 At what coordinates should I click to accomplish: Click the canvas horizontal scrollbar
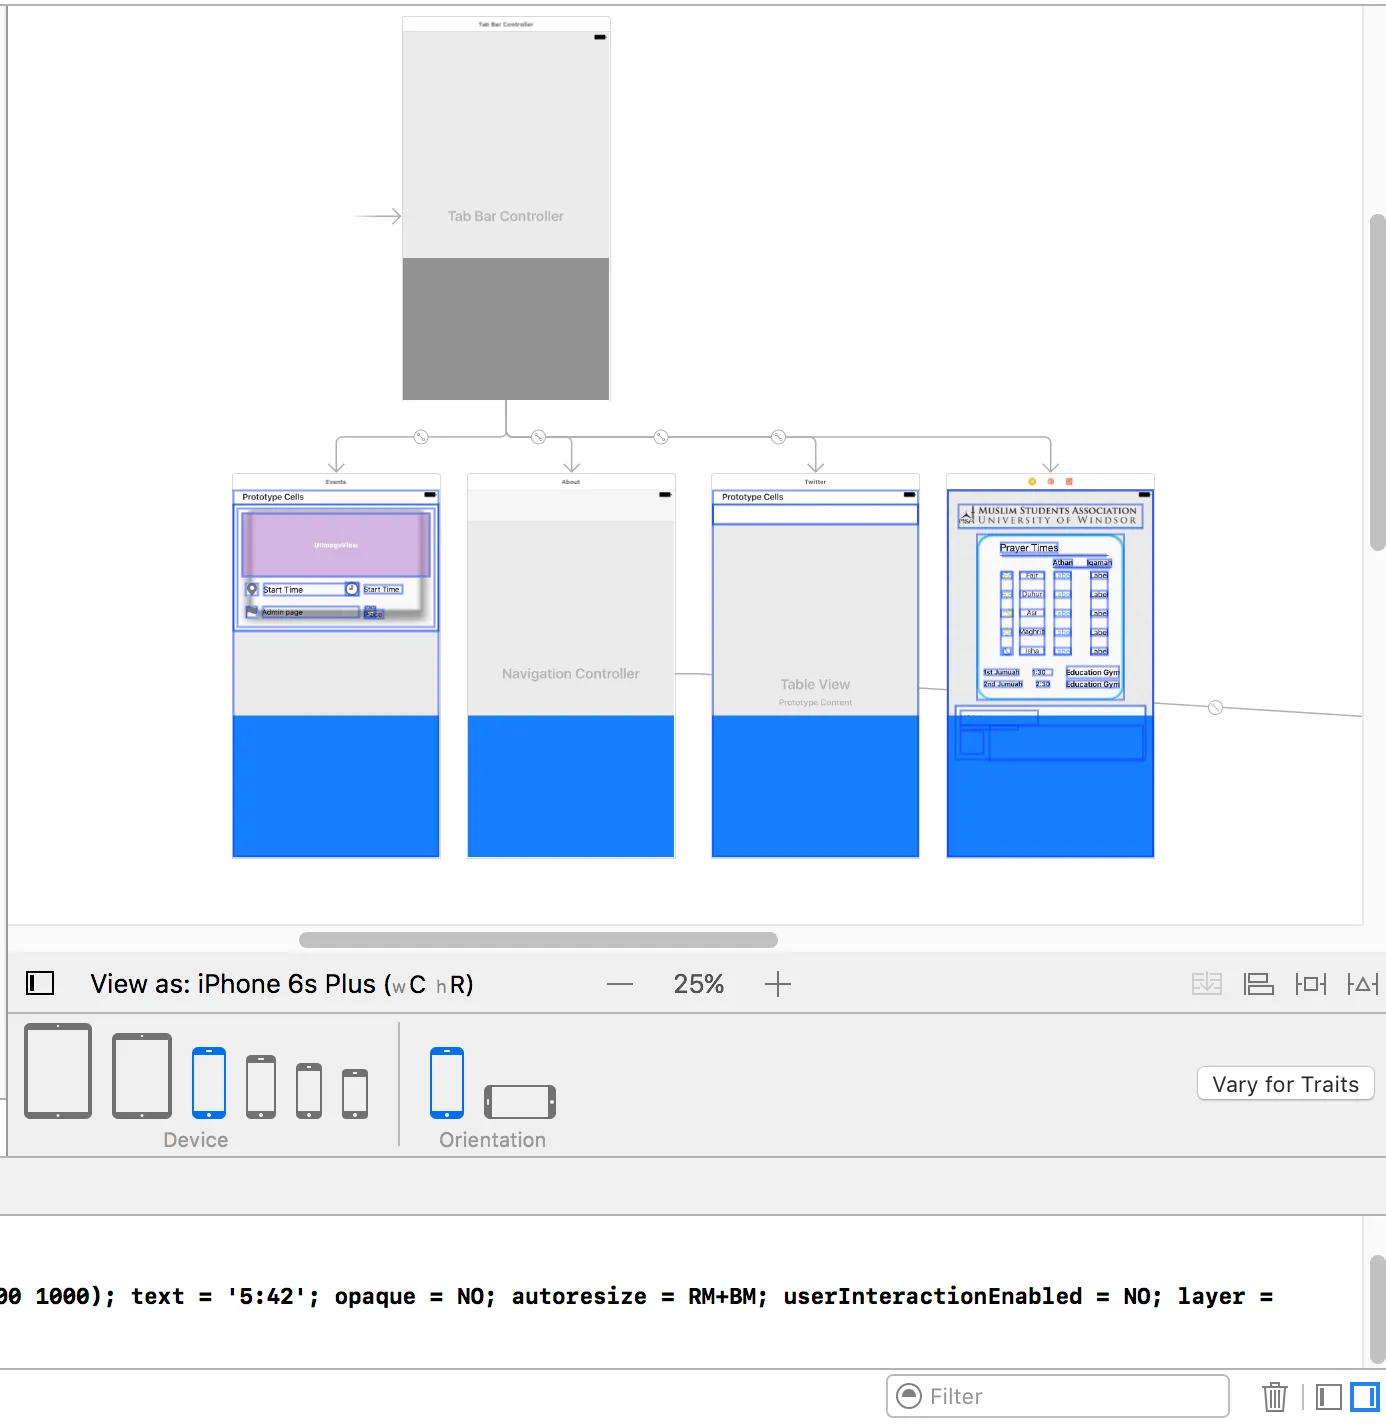(x=538, y=940)
